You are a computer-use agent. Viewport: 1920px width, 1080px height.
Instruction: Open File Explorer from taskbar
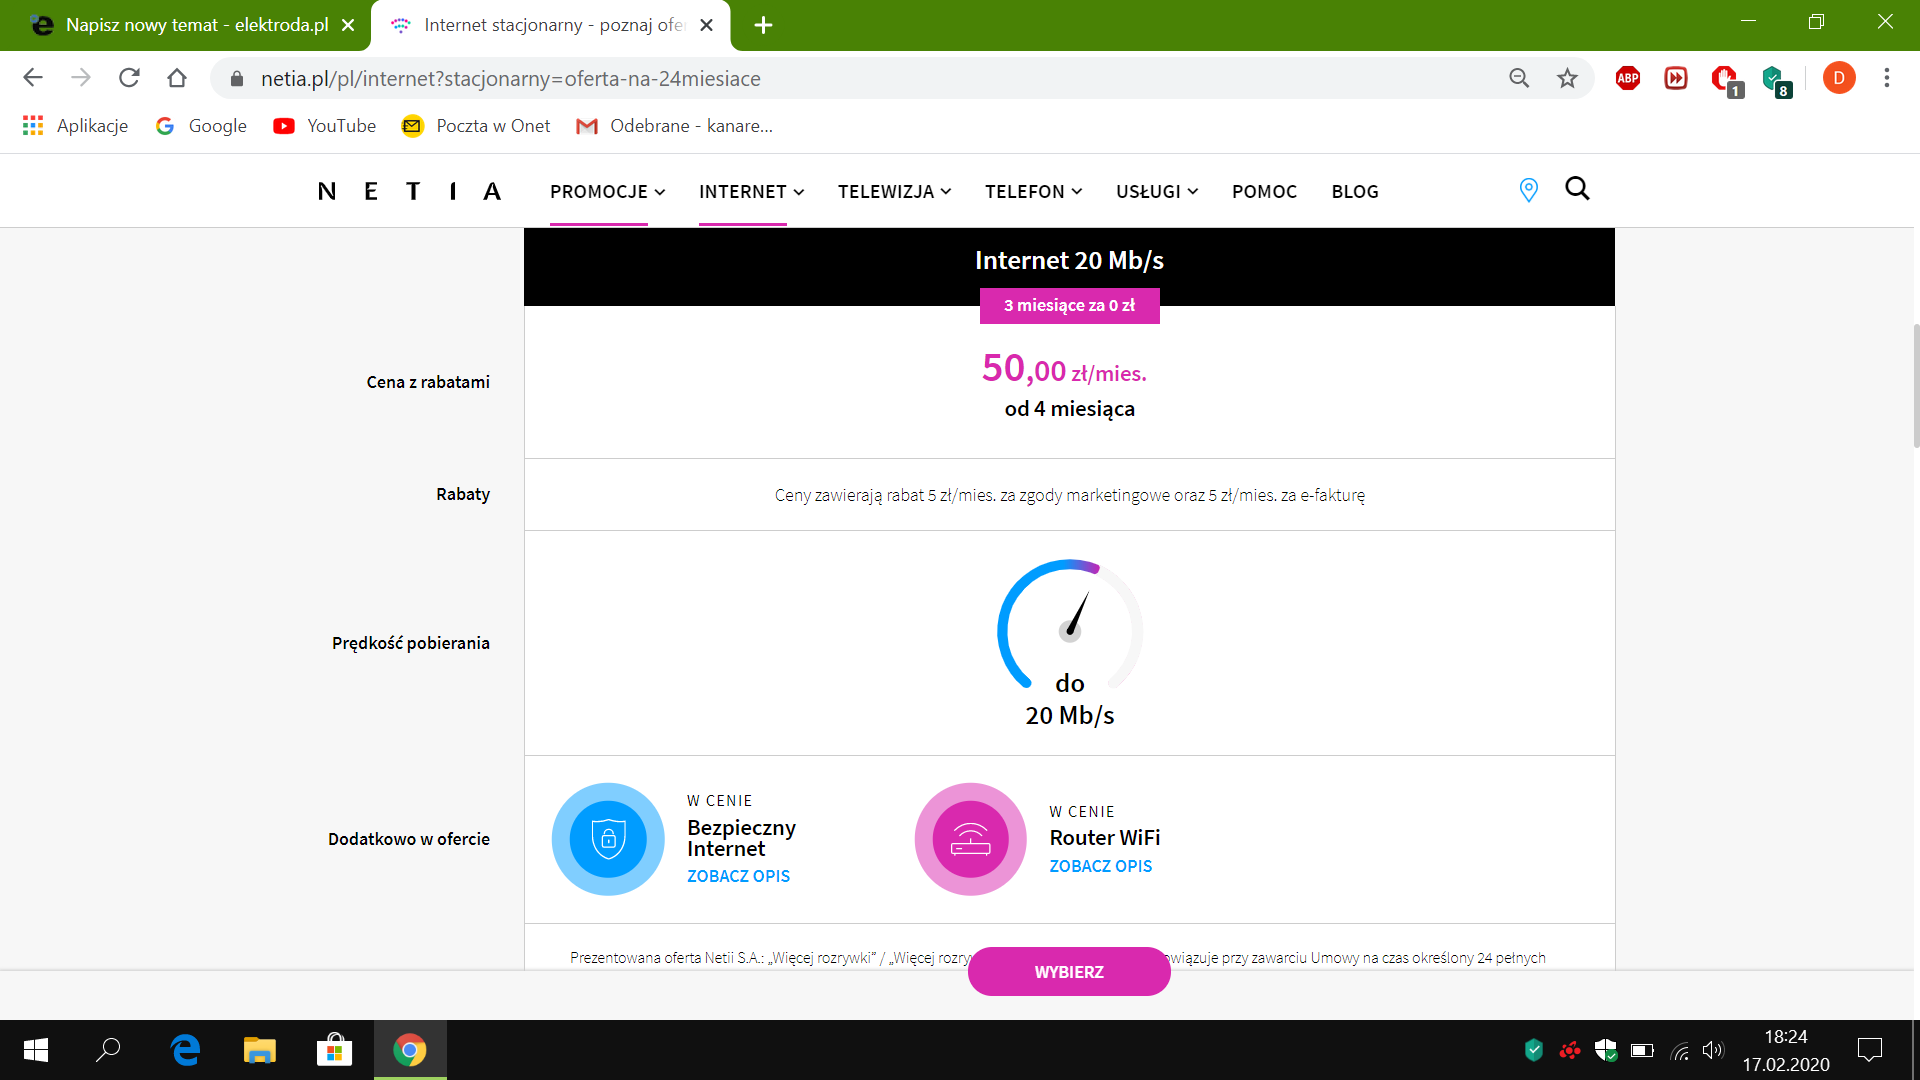[x=260, y=1050]
